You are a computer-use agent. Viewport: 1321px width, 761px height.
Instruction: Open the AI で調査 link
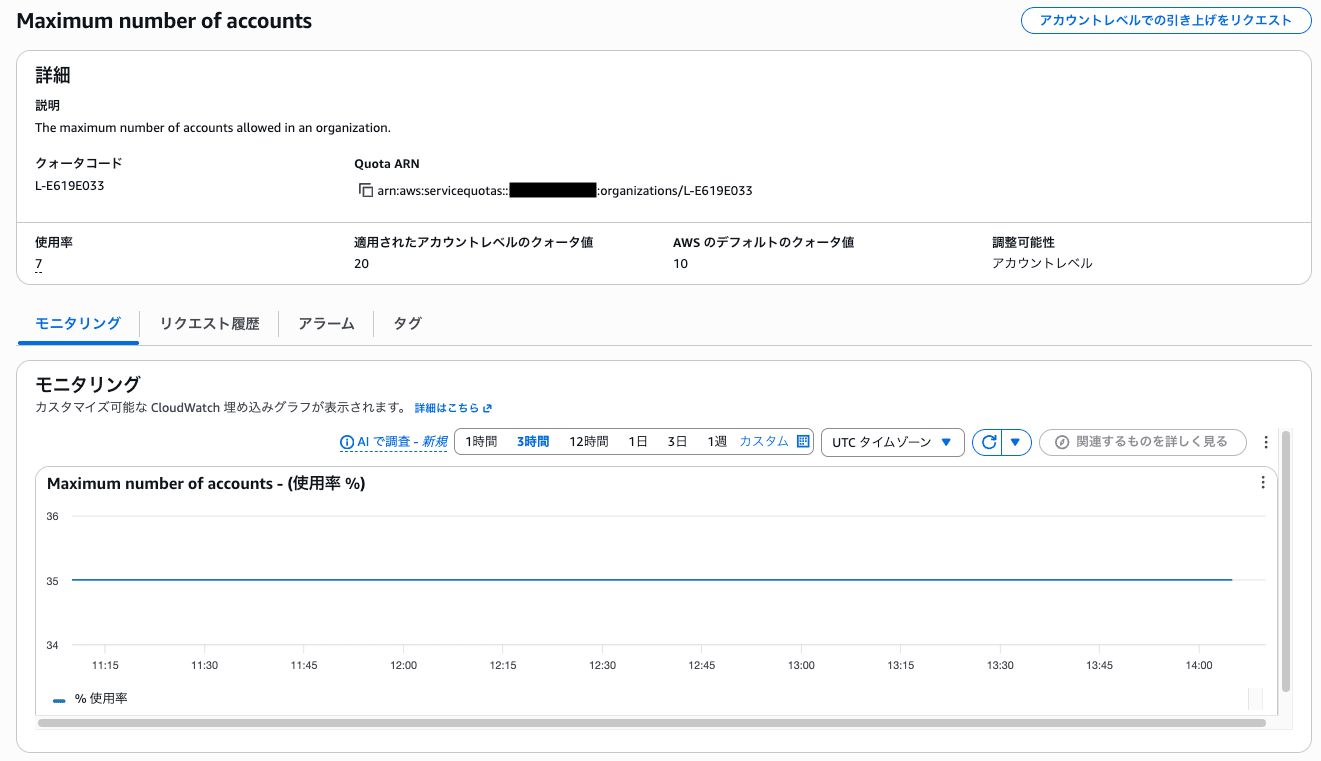point(401,442)
